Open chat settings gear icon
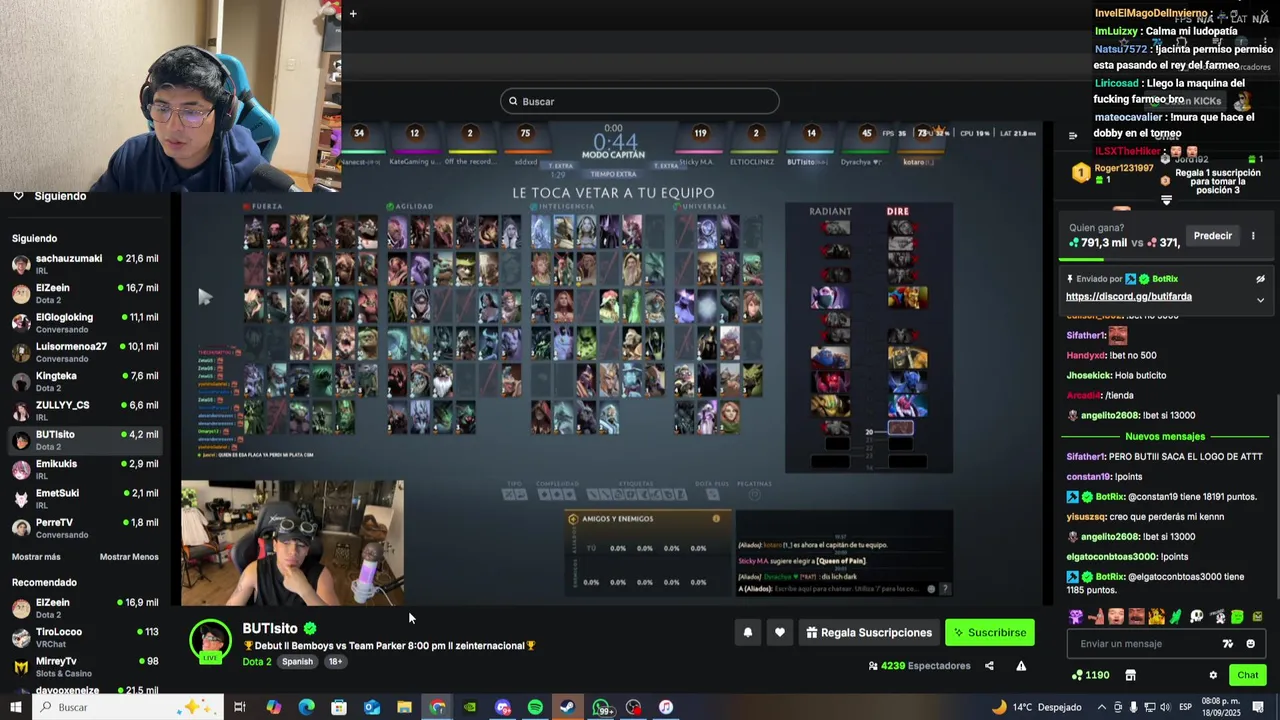The height and width of the screenshot is (720, 1280). coord(1213,675)
